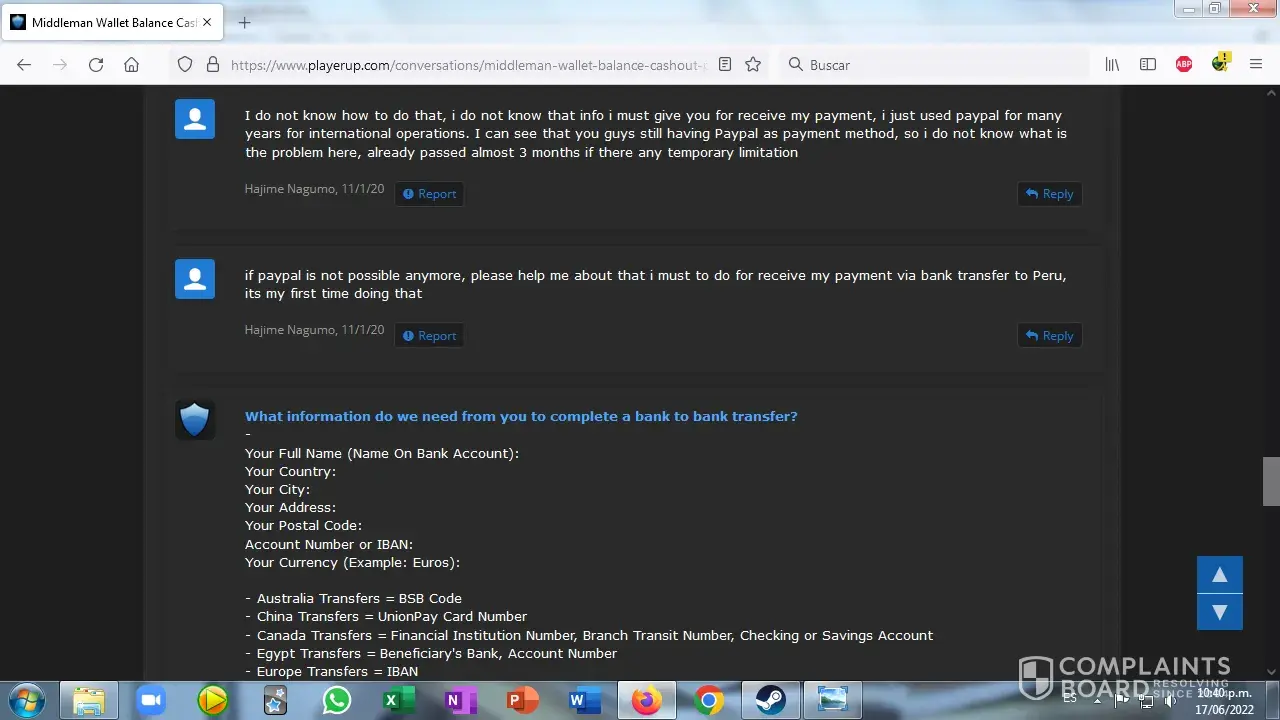
Task: Click the 'Your Address:' line
Action: (290, 507)
